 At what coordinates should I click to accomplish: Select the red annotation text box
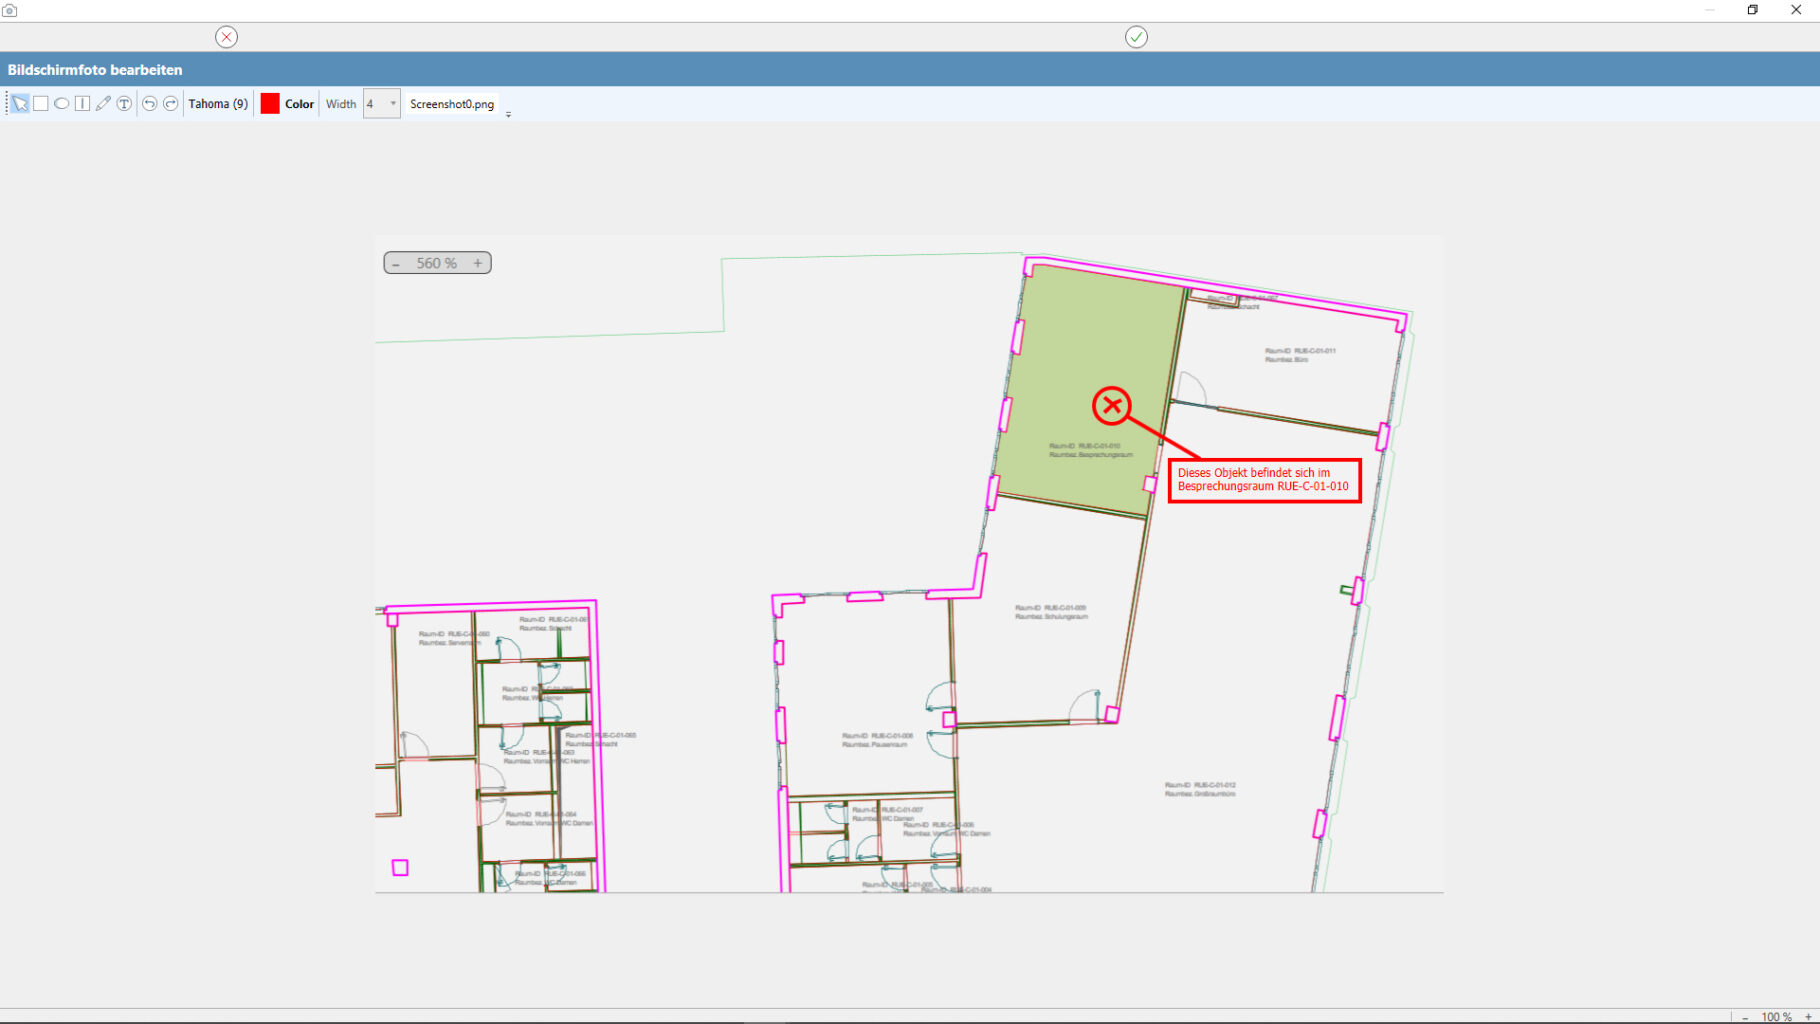pyautogui.click(x=1264, y=481)
